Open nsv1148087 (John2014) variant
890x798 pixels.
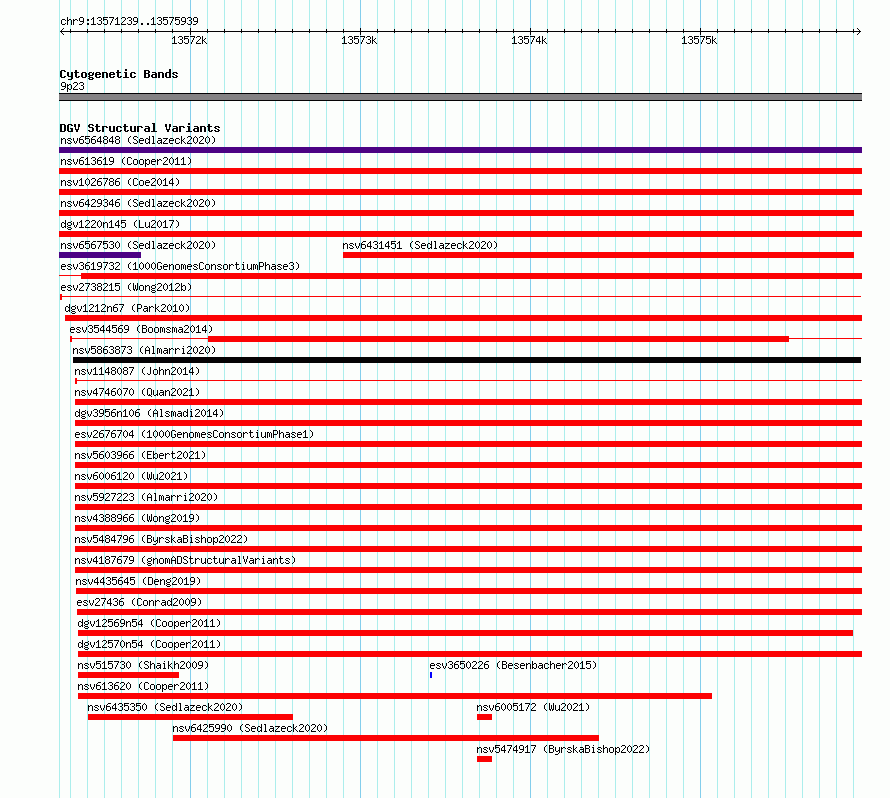pos(137,371)
